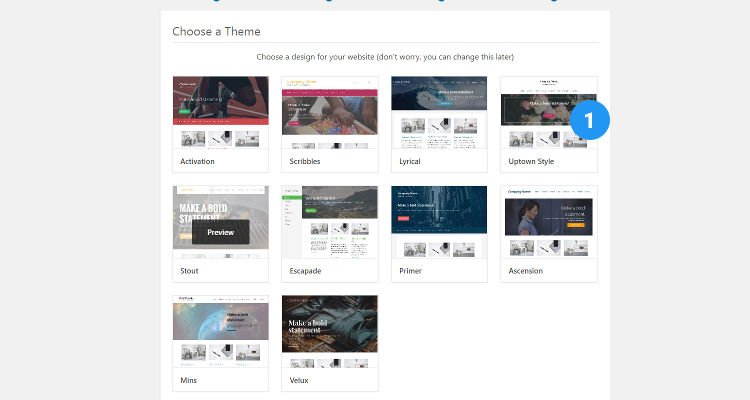750x400 pixels.
Task: Click the Scribbles theme name label
Action: coord(305,161)
